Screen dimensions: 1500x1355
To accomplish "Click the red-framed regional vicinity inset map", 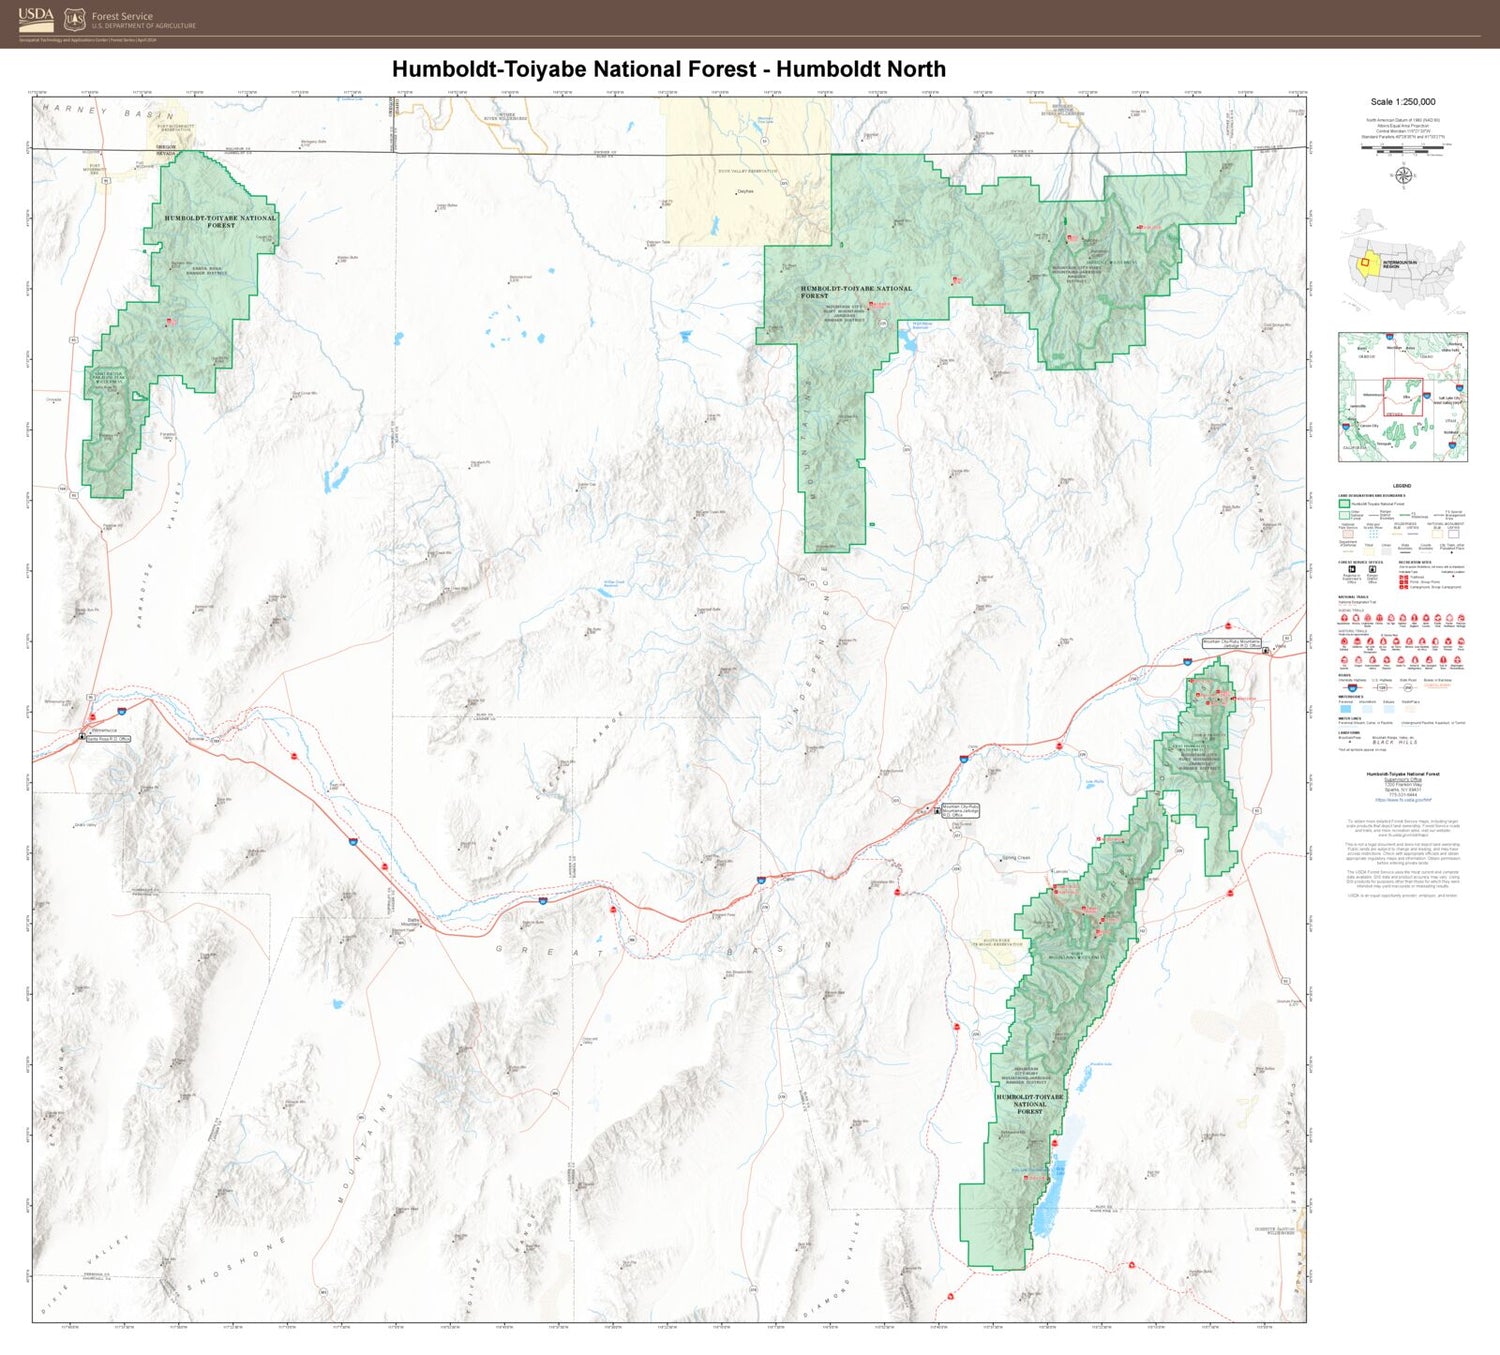I will [1403, 397].
